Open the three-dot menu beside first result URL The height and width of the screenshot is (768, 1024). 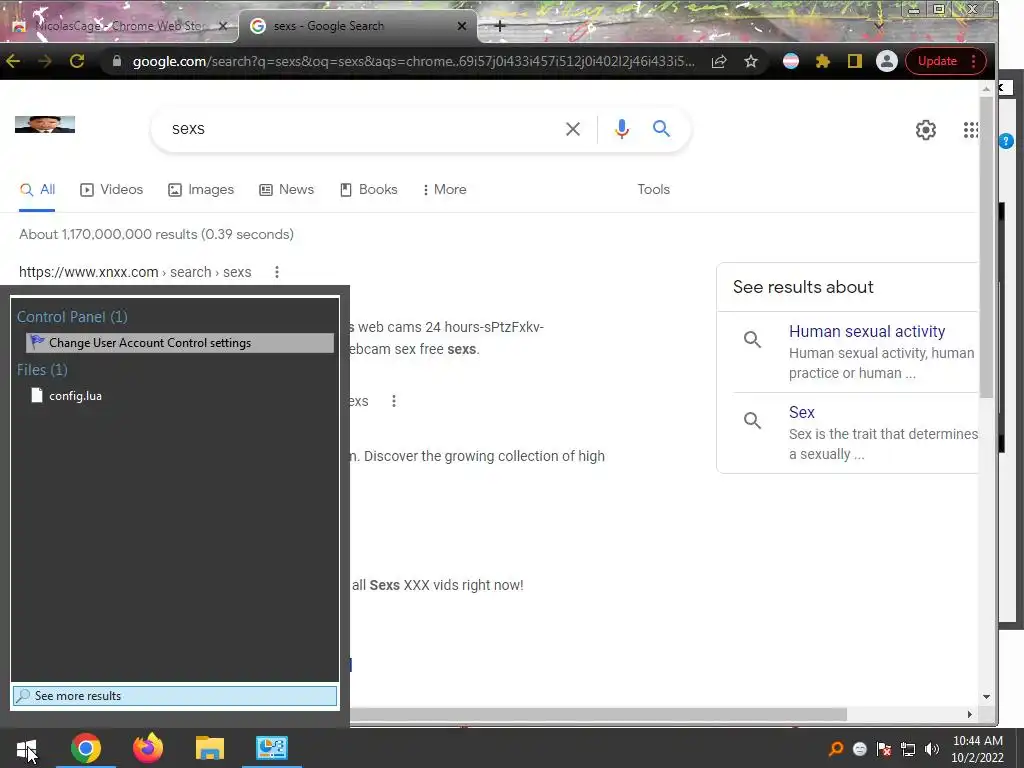coord(277,272)
